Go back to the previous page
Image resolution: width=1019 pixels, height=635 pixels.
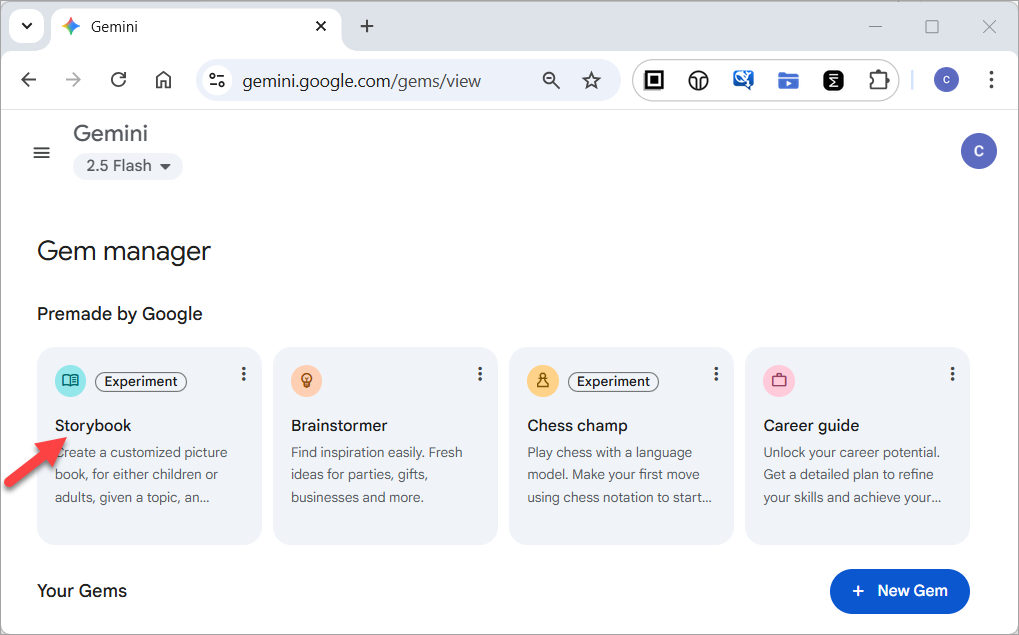click(29, 80)
